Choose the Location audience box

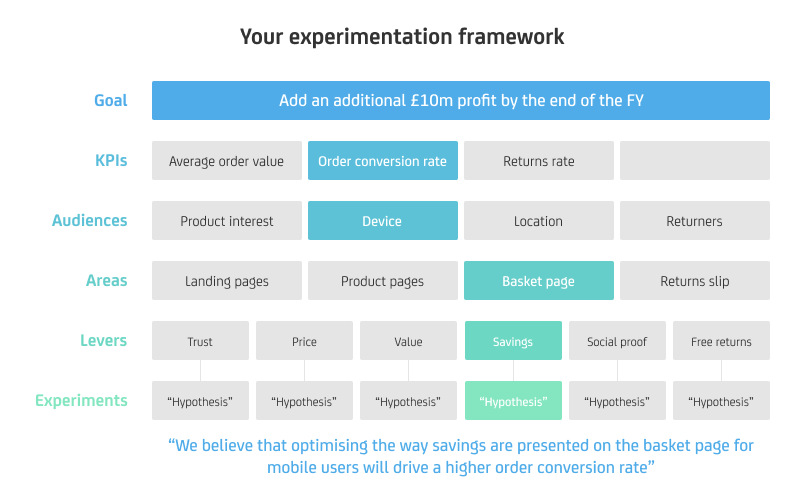[539, 221]
